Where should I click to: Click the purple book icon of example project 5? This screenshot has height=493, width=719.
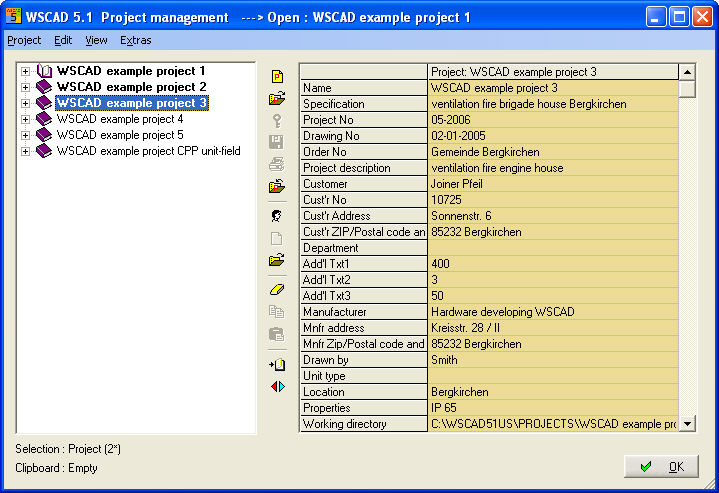[44, 135]
